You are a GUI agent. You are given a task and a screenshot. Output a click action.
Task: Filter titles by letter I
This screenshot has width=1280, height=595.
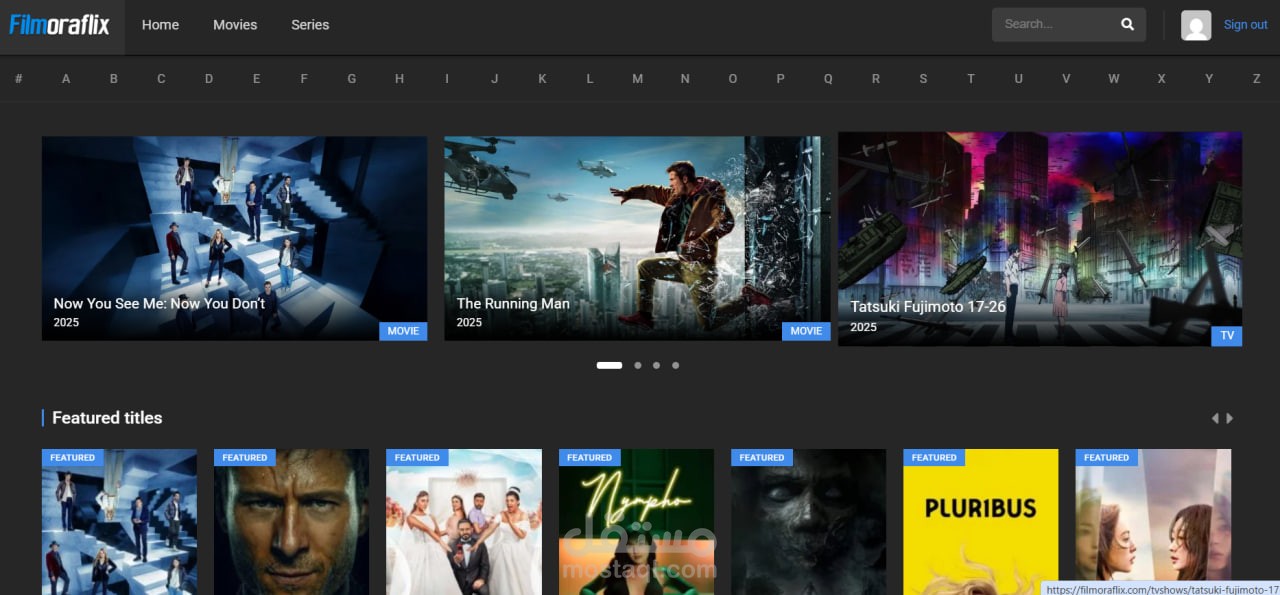(x=447, y=78)
